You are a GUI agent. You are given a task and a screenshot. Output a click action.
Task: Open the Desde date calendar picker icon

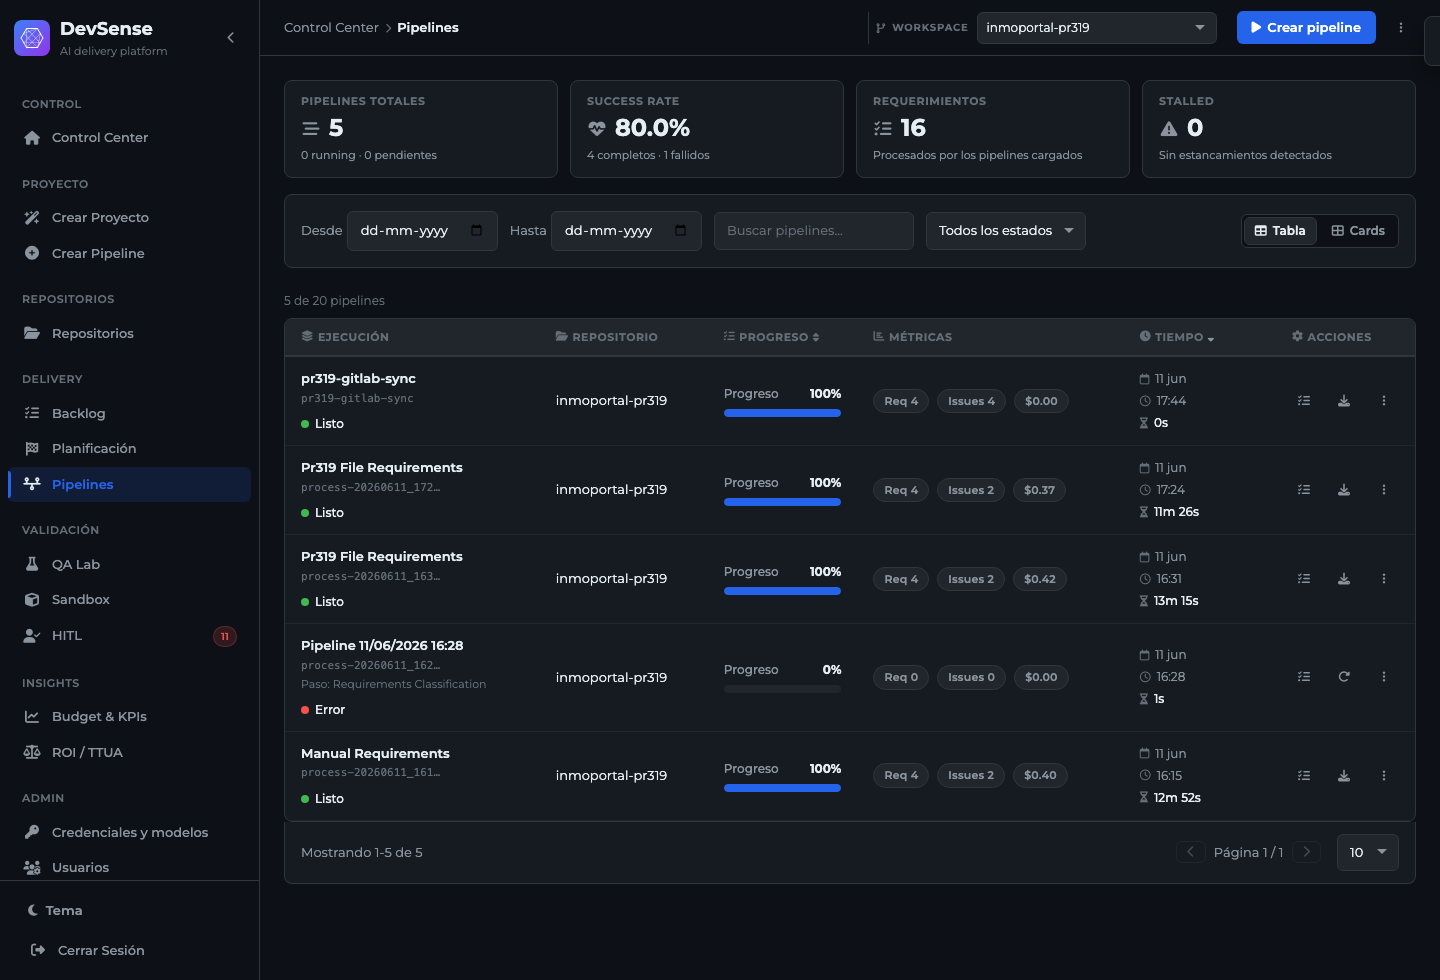(477, 231)
